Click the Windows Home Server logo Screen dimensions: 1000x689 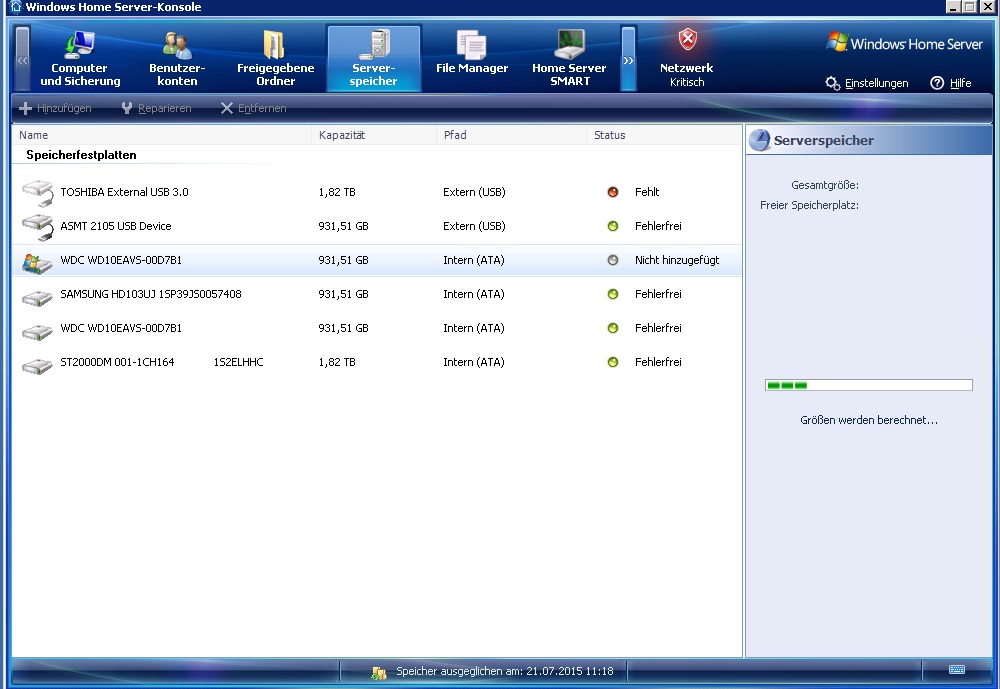pyautogui.click(x=905, y=43)
